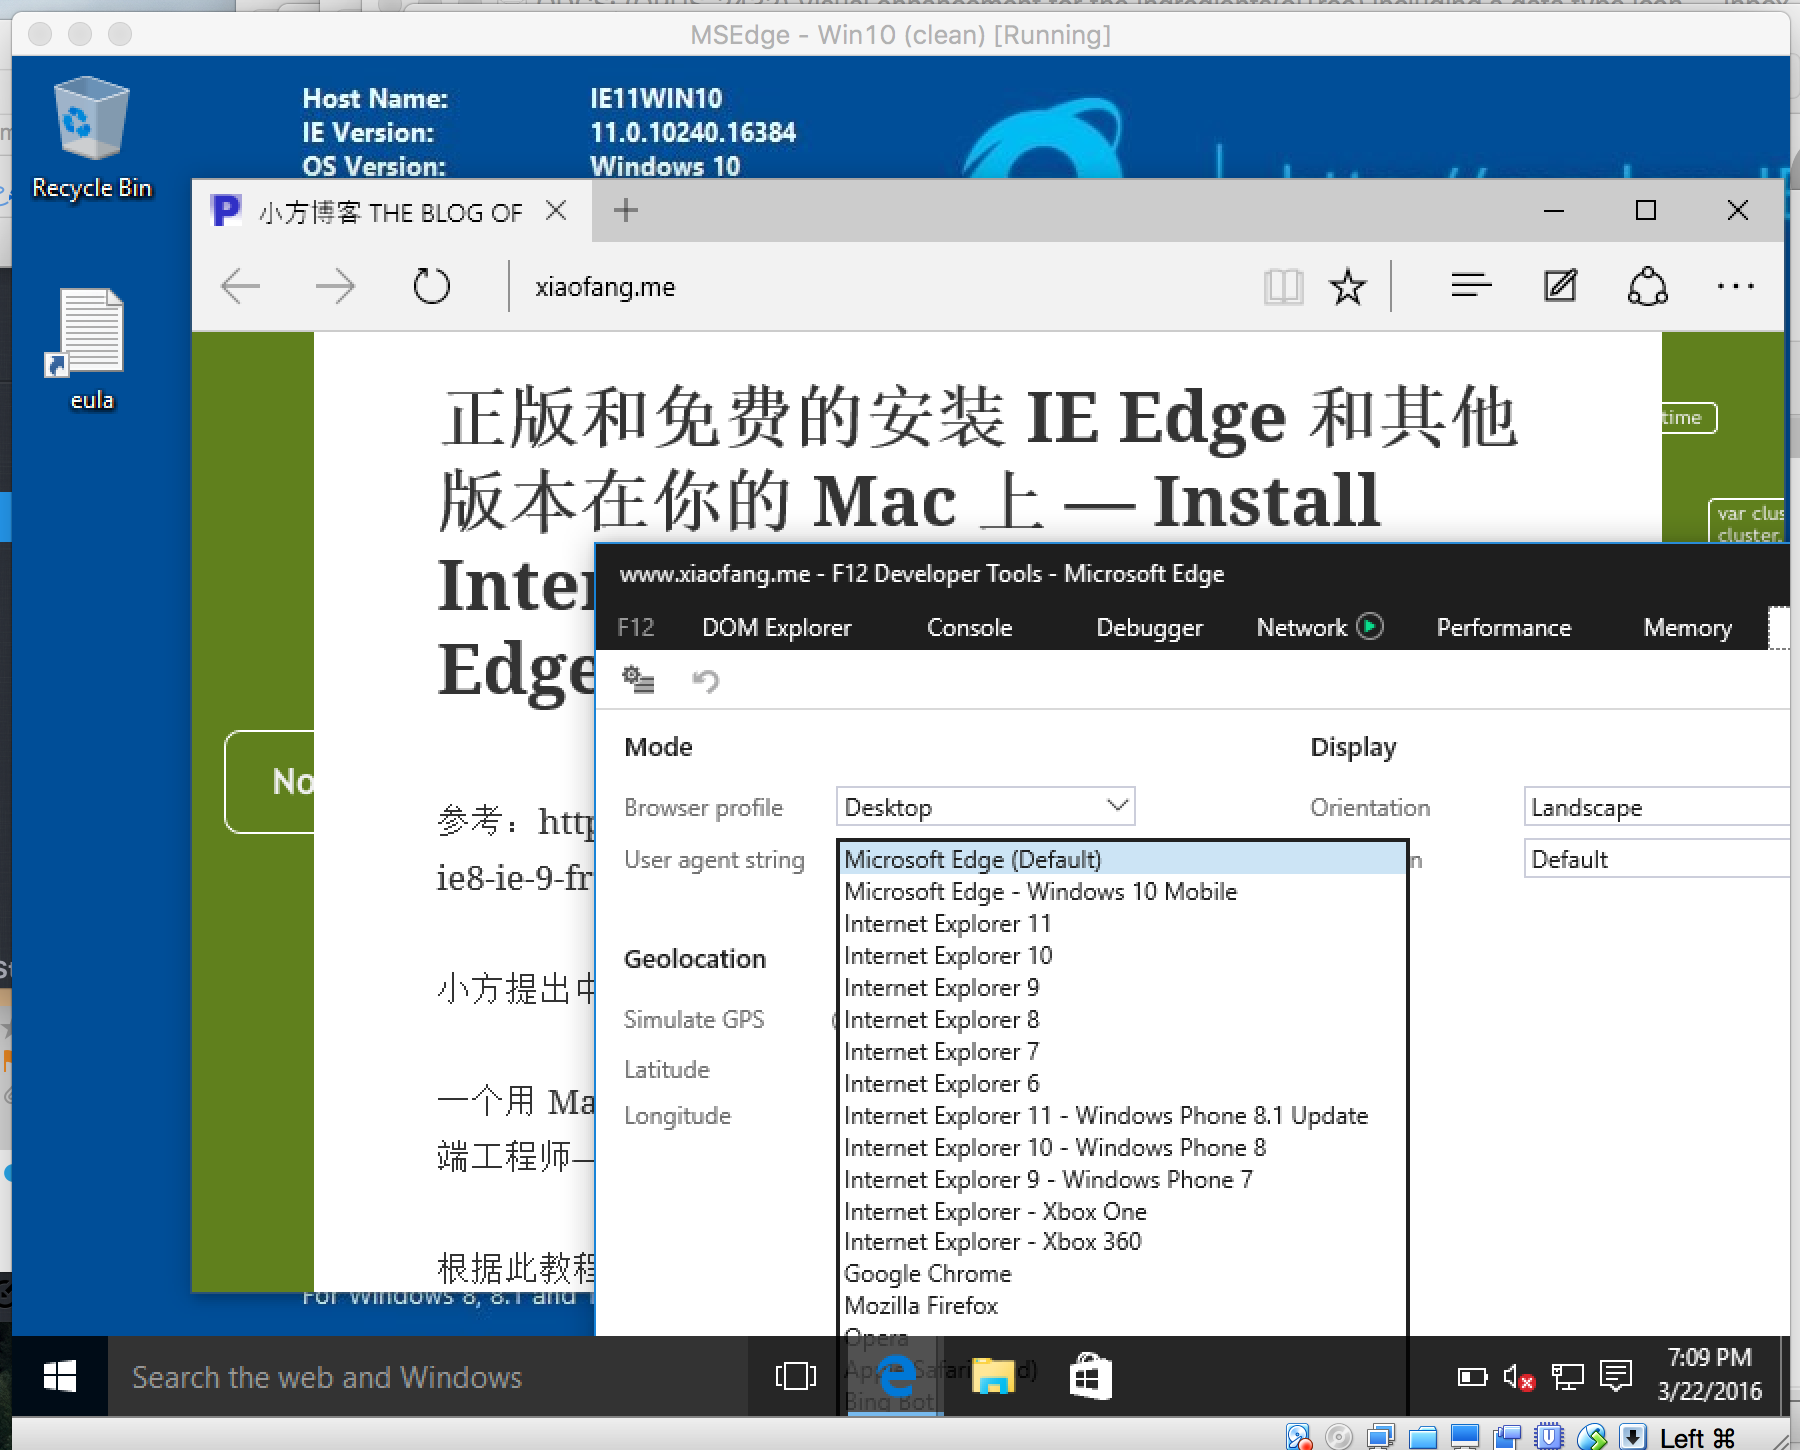Open the Edge taskbar icon

point(895,1377)
